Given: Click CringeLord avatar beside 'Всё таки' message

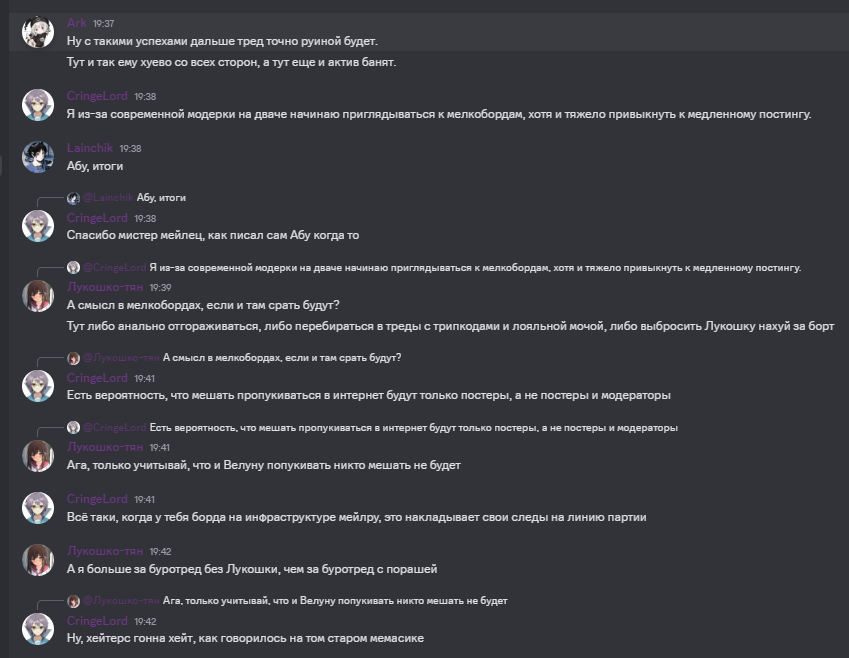Looking at the screenshot, I should coord(37,508).
